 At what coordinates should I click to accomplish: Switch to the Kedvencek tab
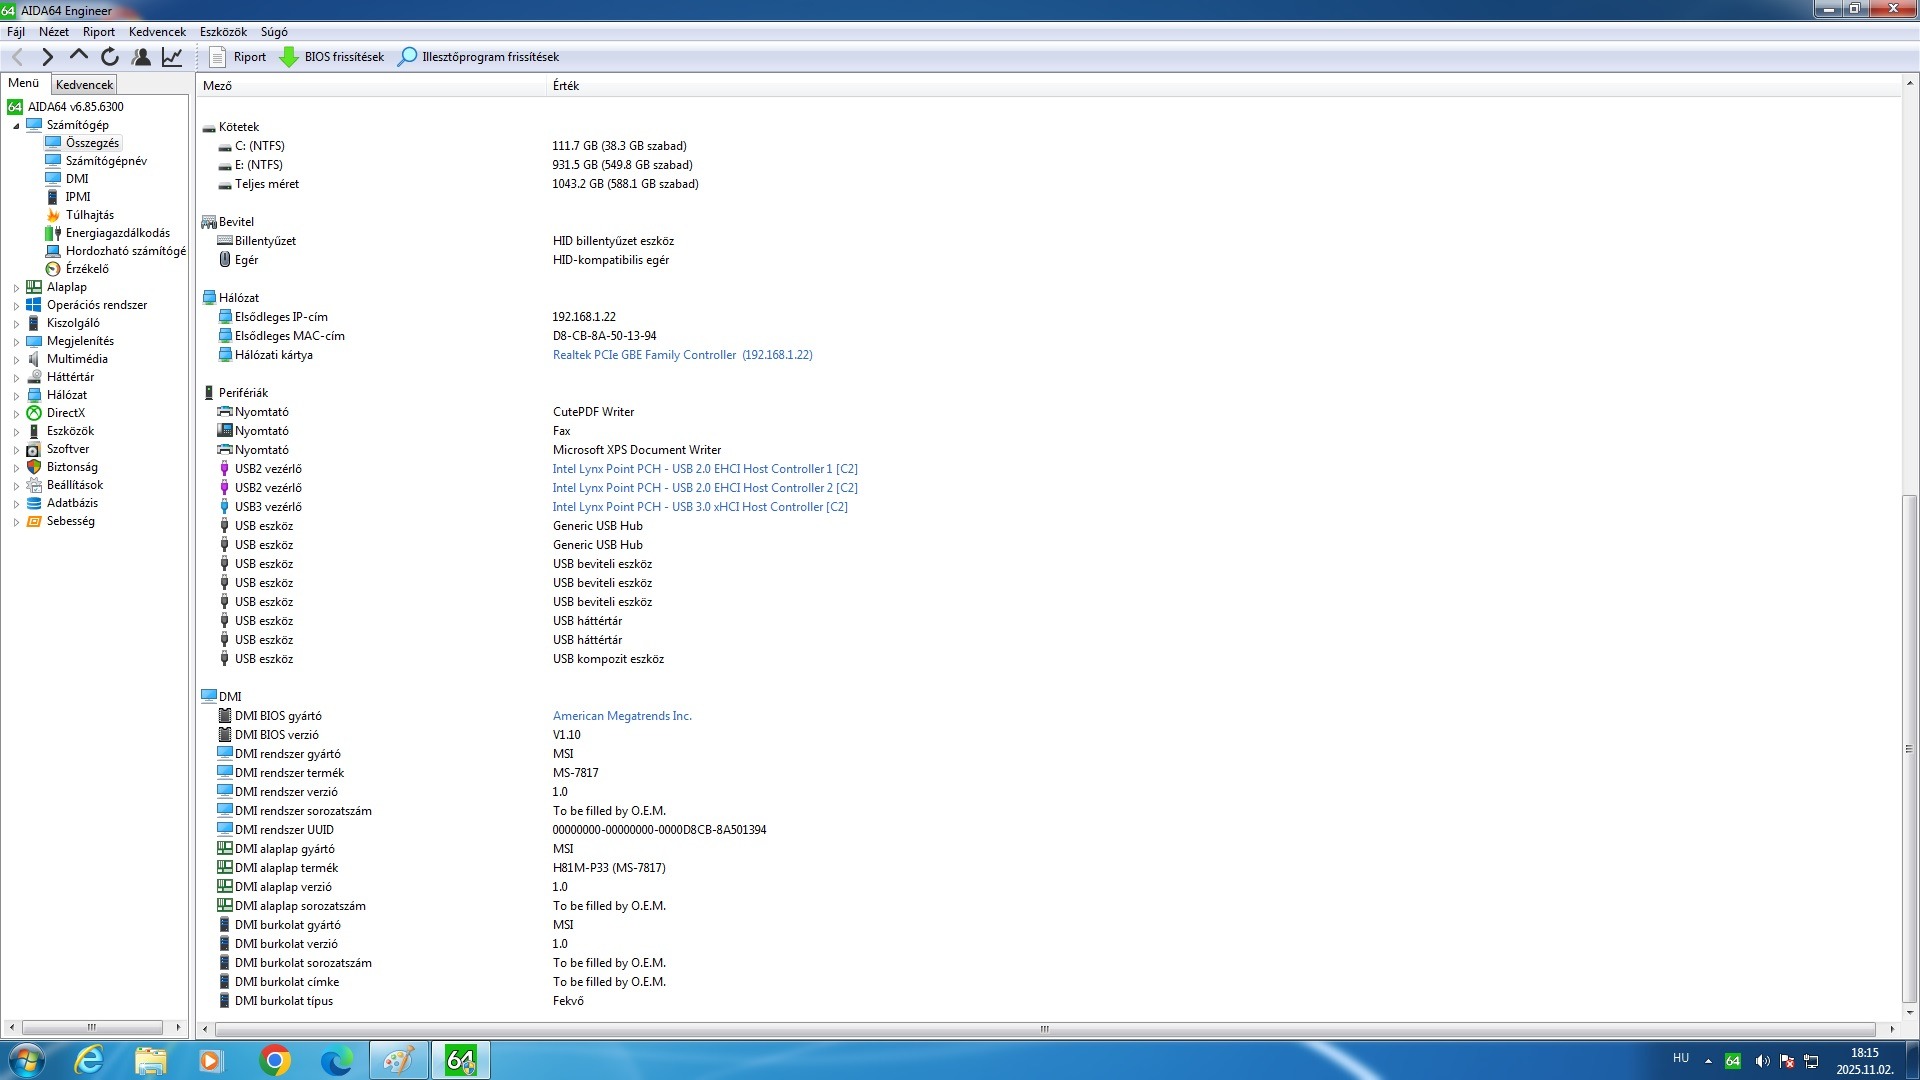click(x=84, y=85)
